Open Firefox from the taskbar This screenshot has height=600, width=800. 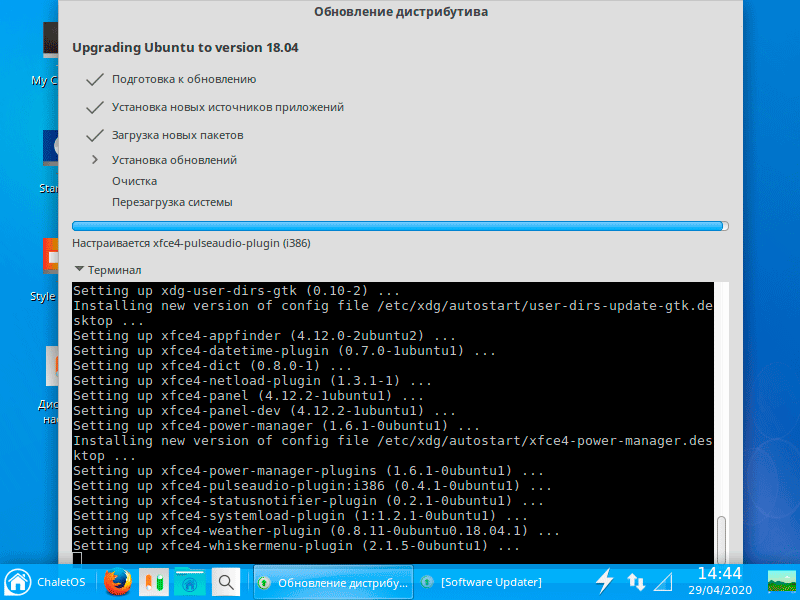(x=118, y=581)
